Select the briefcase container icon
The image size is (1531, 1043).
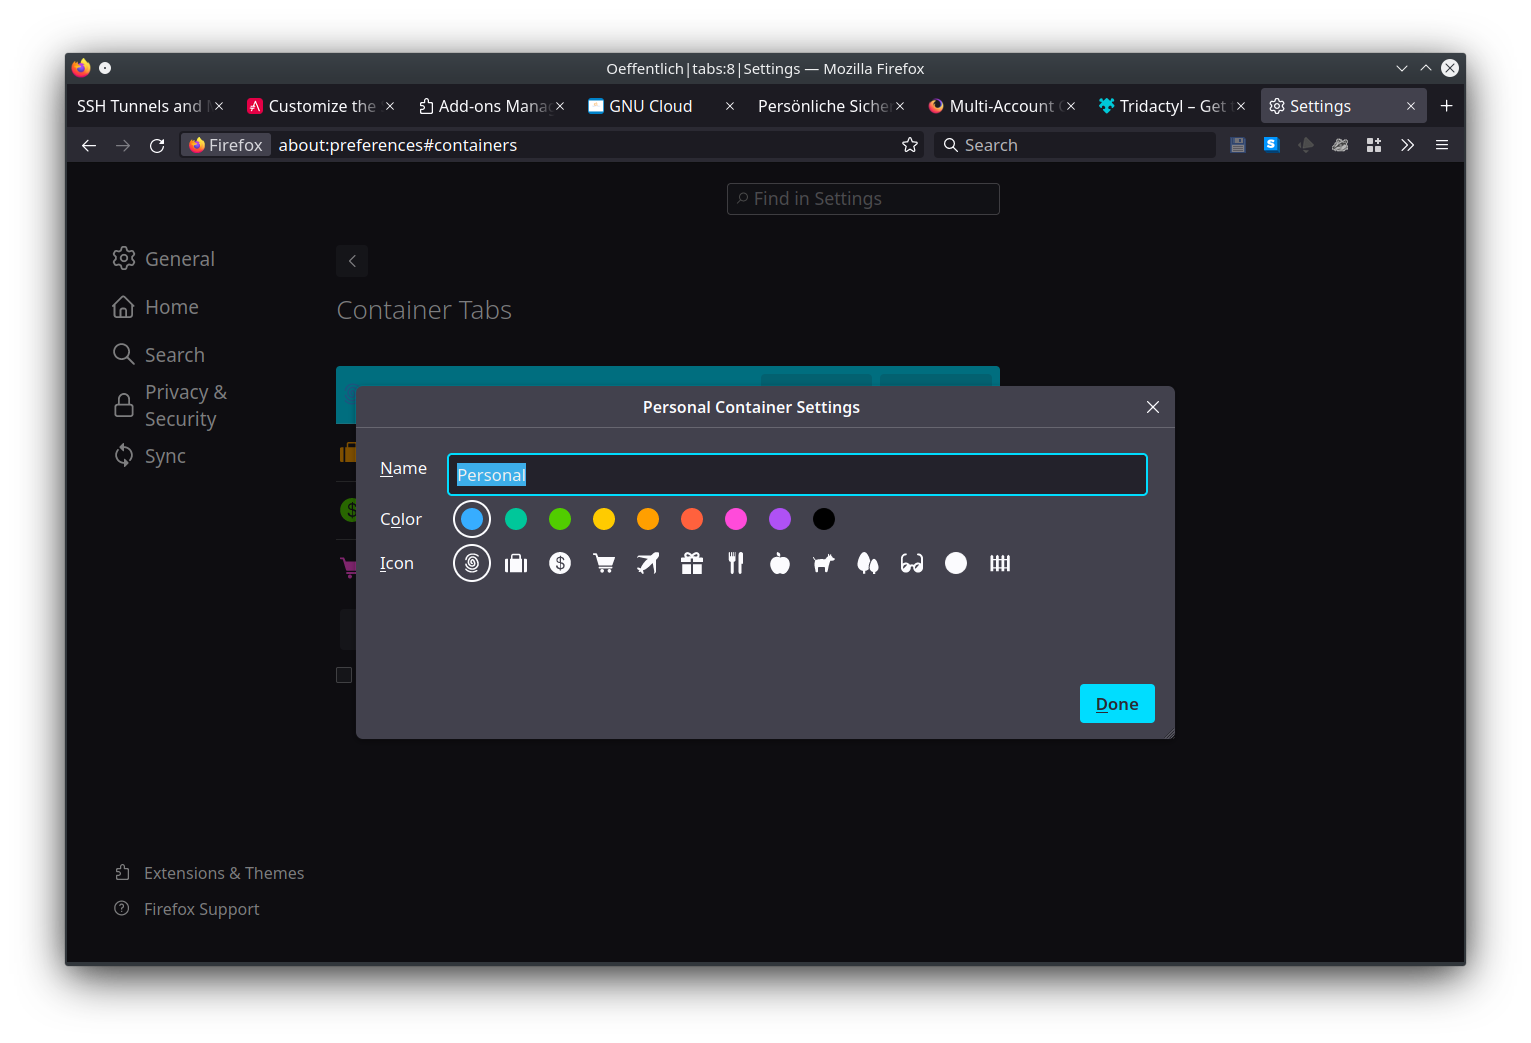pos(515,563)
